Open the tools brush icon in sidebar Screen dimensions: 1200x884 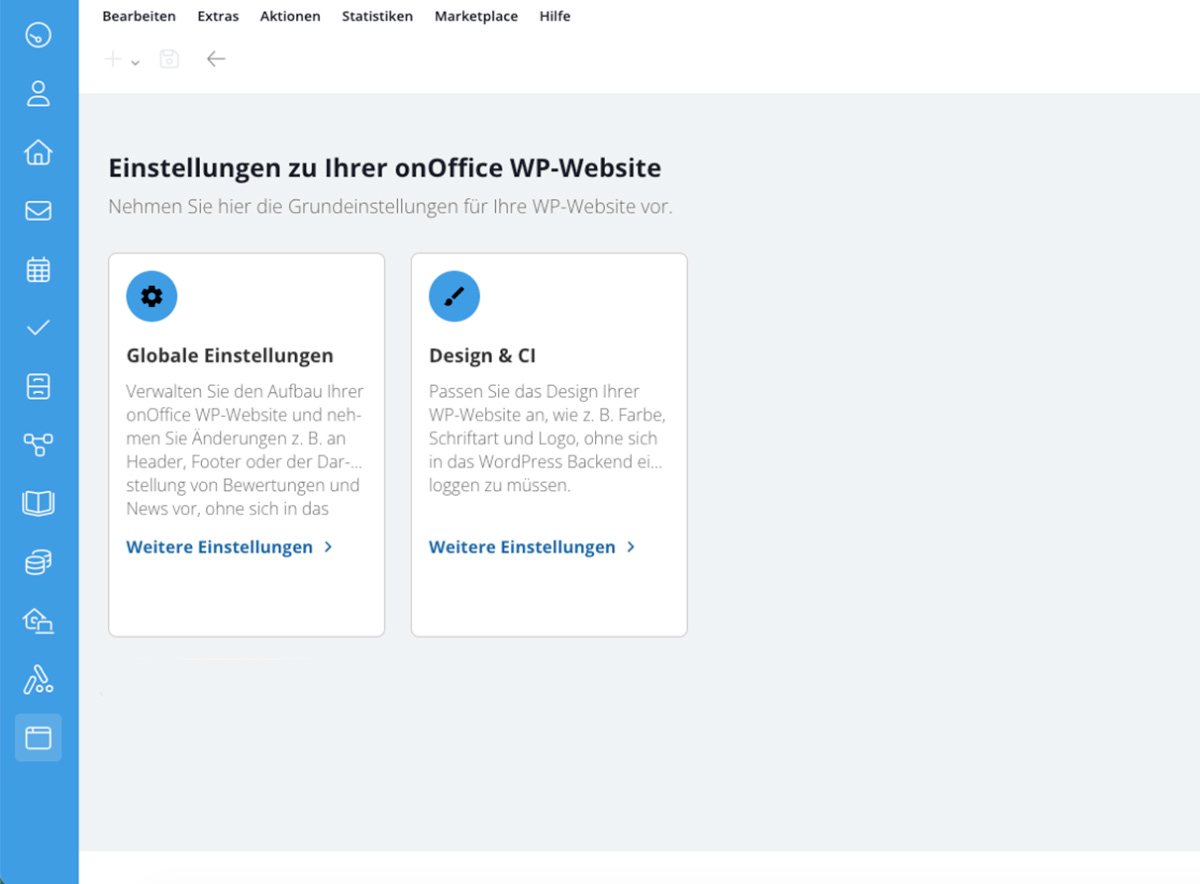click(x=38, y=680)
